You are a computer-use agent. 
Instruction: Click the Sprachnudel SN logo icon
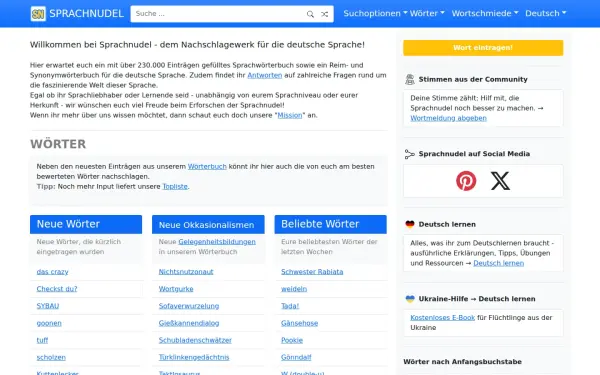coord(38,14)
